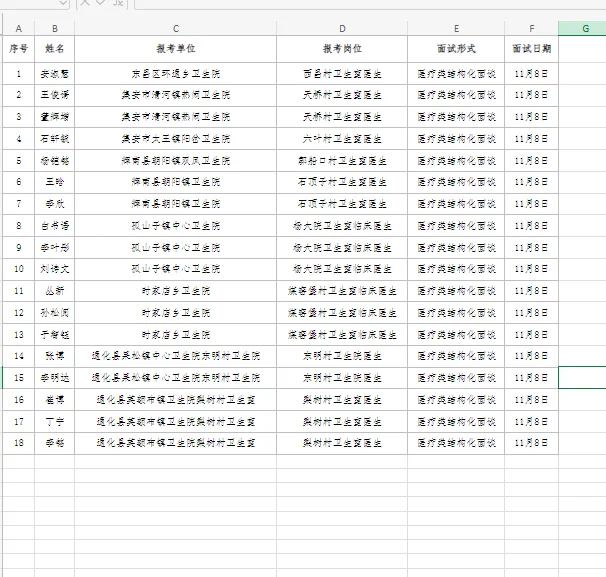Select the cell with serial number 15

(x=19, y=378)
